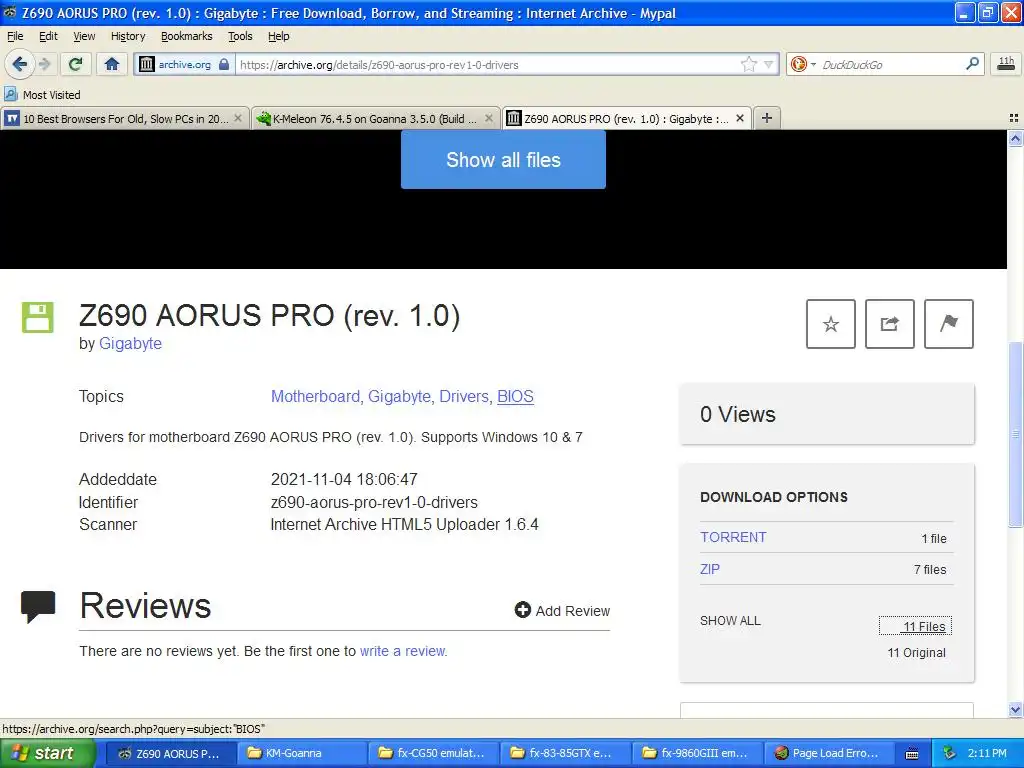Click the Reviews speech bubble icon
The width and height of the screenshot is (1024, 768).
(38, 606)
